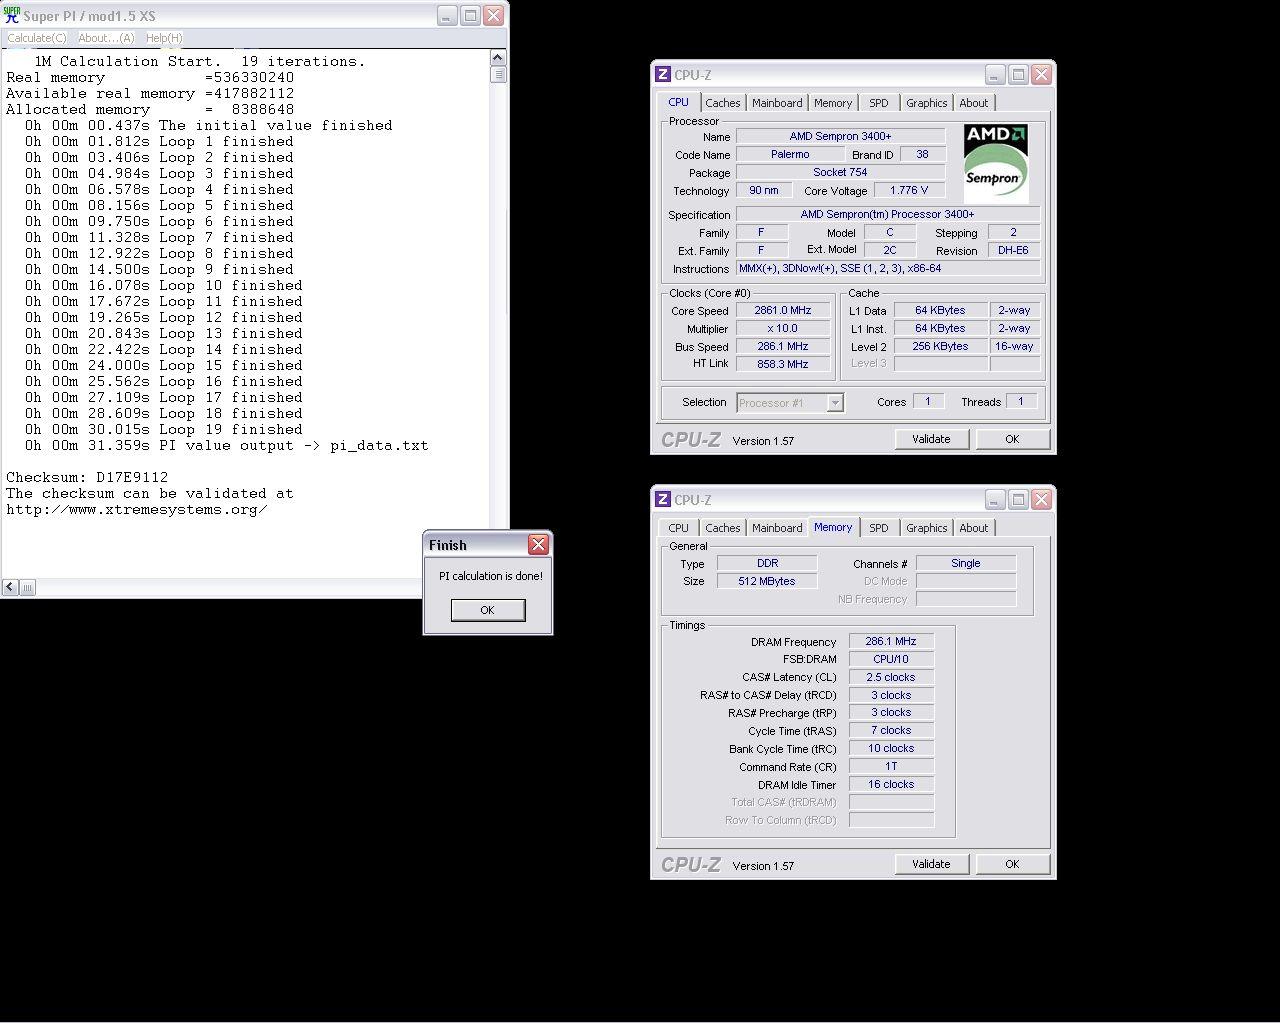Switch to About tab in upper CPU-Z window
The height and width of the screenshot is (1024, 1280).
click(973, 103)
